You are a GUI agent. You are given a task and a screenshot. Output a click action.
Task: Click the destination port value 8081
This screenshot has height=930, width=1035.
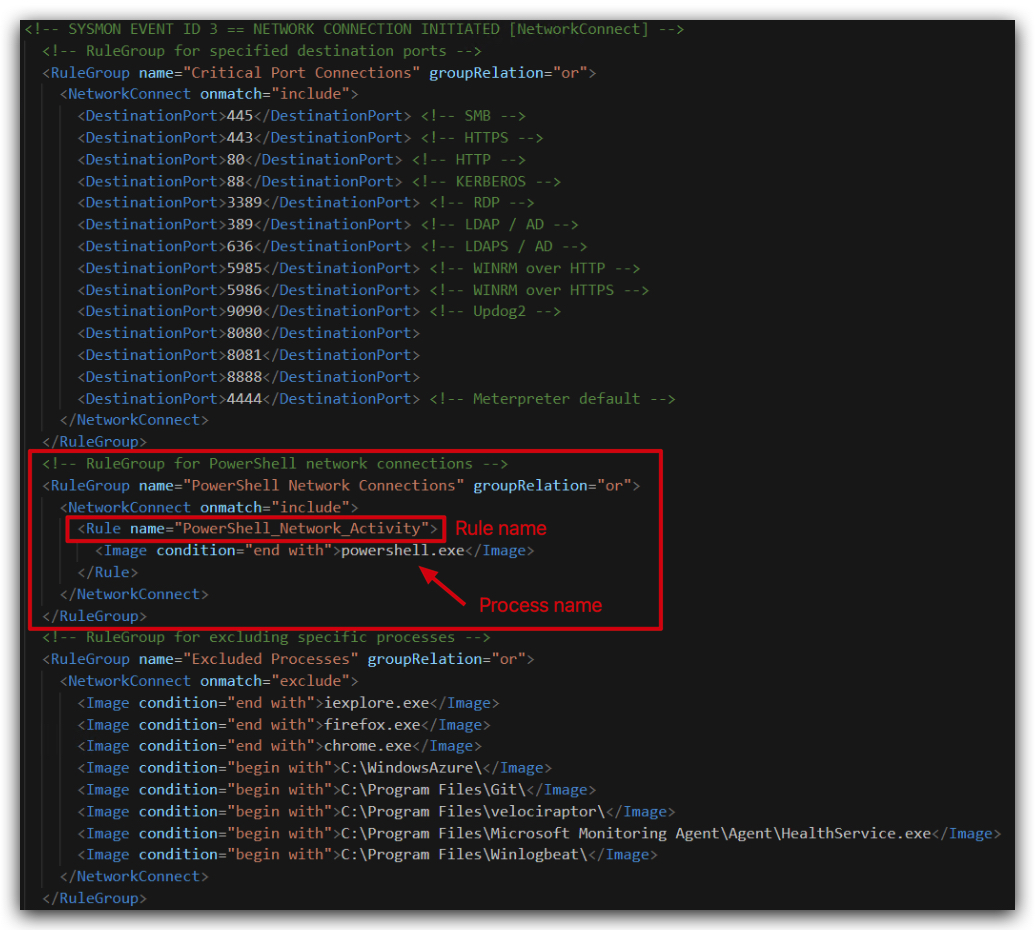tap(244, 354)
